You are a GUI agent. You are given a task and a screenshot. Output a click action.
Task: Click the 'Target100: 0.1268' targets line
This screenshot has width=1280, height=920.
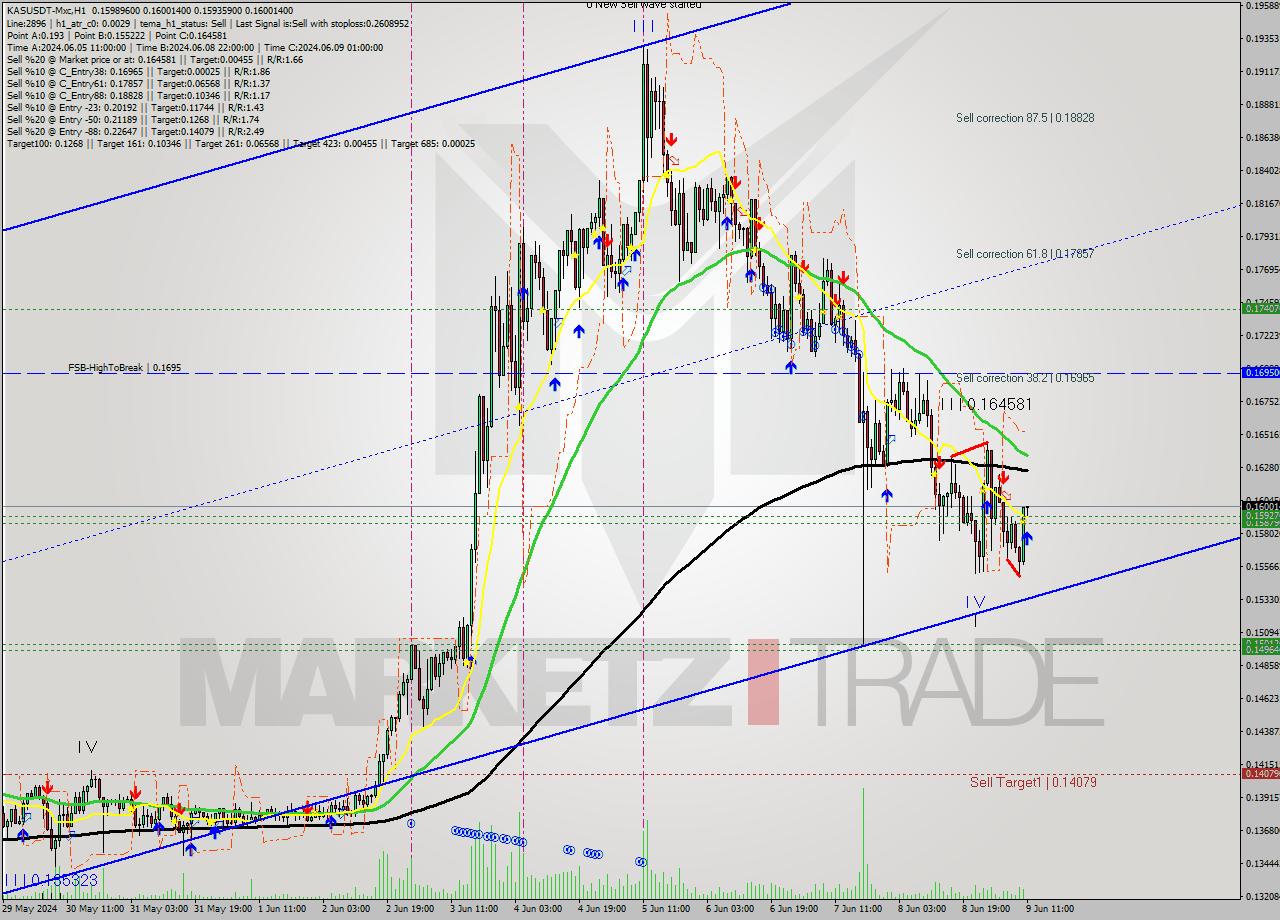point(240,144)
